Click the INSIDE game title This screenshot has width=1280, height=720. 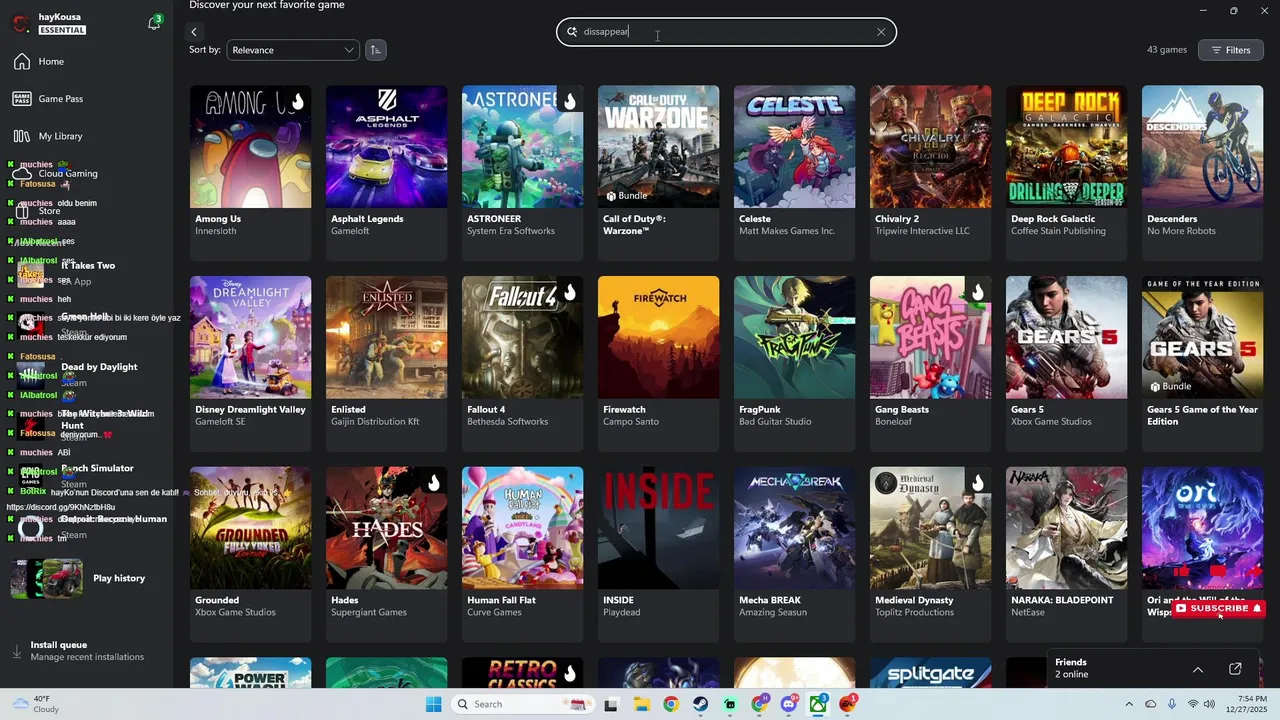click(618, 601)
